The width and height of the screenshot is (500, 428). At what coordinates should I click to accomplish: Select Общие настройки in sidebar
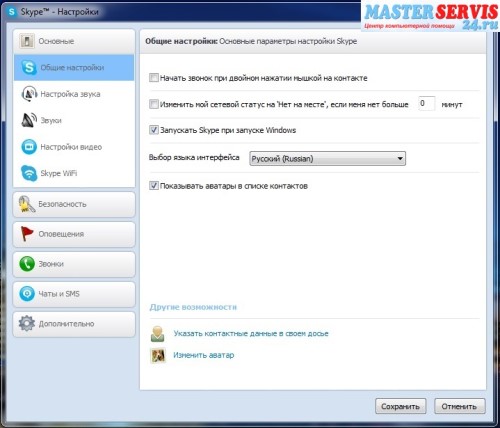pyautogui.click(x=74, y=67)
